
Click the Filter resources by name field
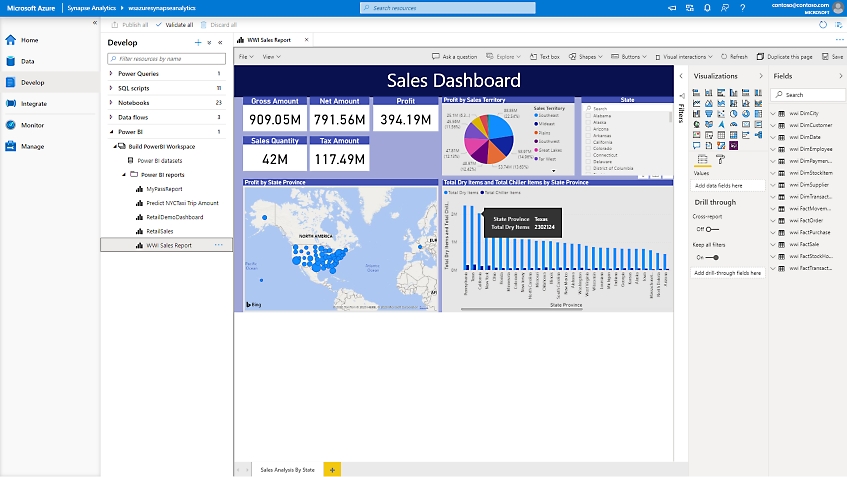(165, 59)
